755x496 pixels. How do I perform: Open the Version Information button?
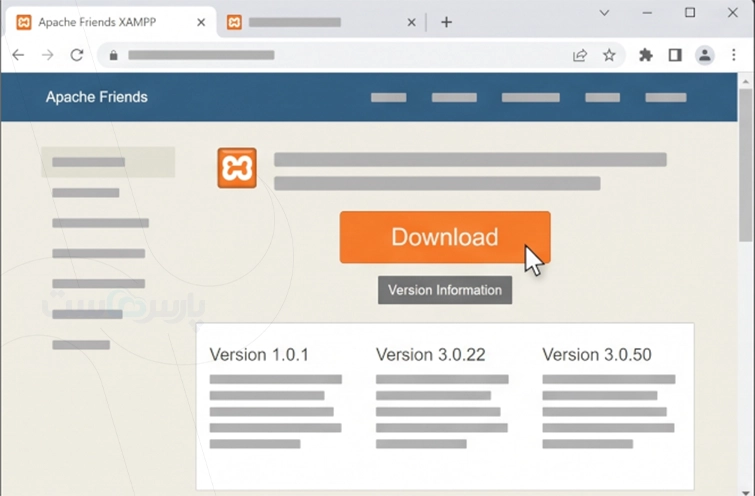pos(445,290)
